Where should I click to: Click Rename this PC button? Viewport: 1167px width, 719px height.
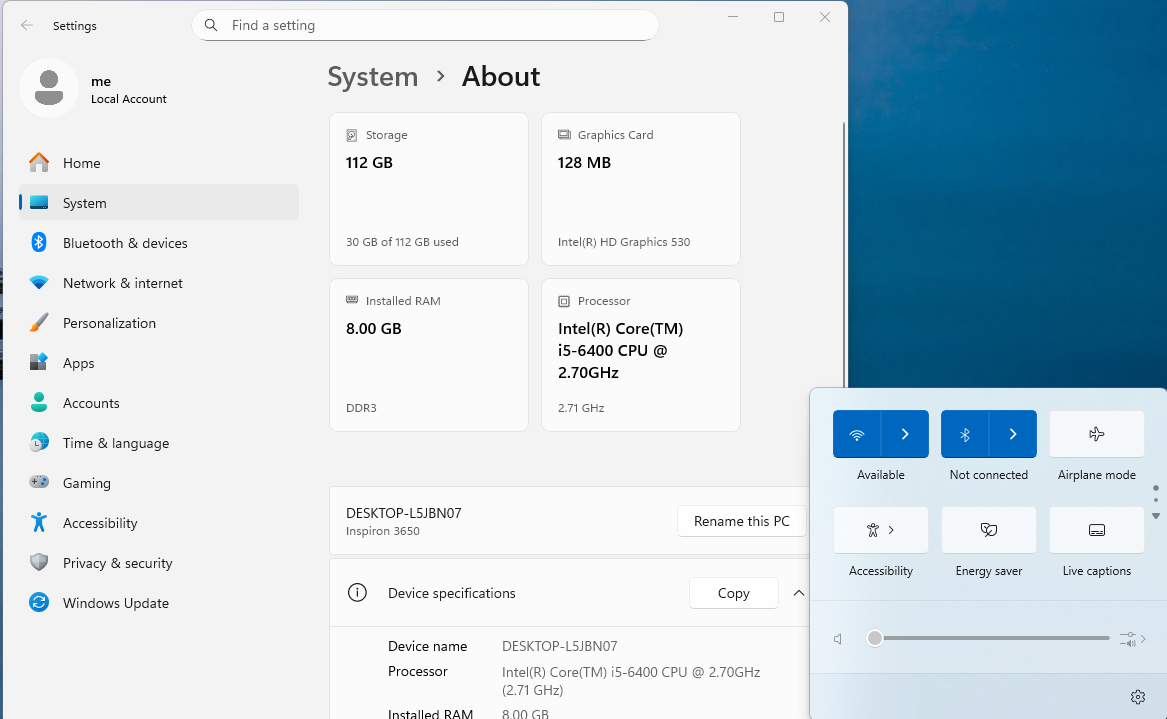[x=741, y=521]
